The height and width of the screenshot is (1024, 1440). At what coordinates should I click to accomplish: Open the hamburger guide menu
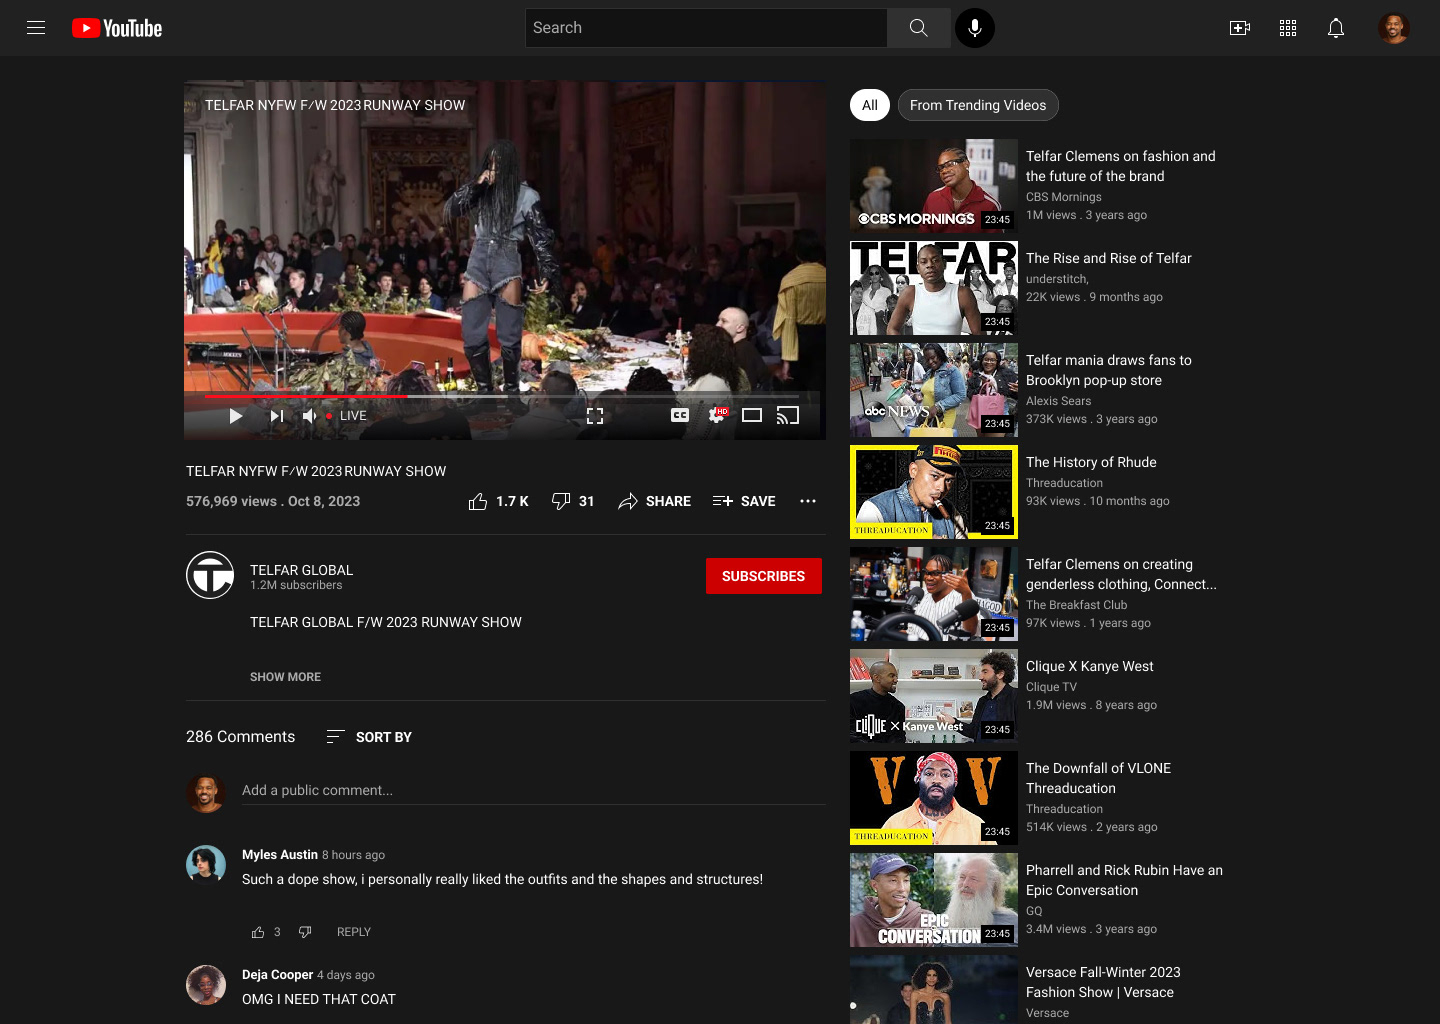[x=36, y=28]
